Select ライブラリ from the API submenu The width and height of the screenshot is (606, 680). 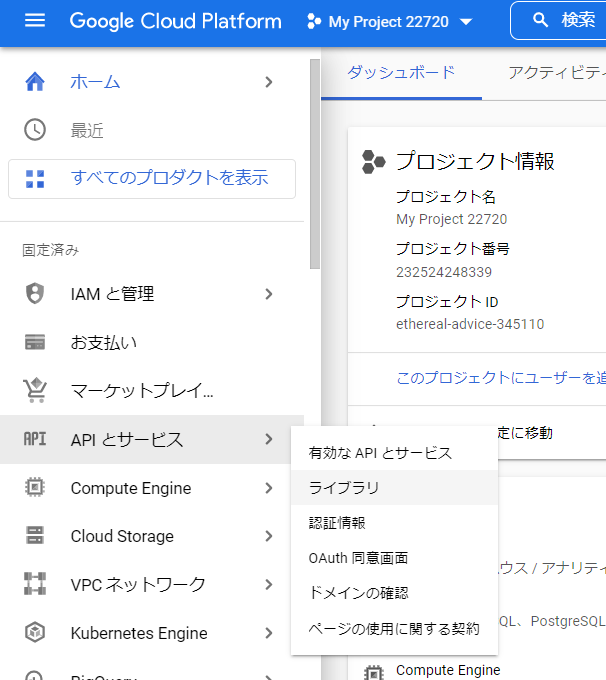[x=394, y=488]
